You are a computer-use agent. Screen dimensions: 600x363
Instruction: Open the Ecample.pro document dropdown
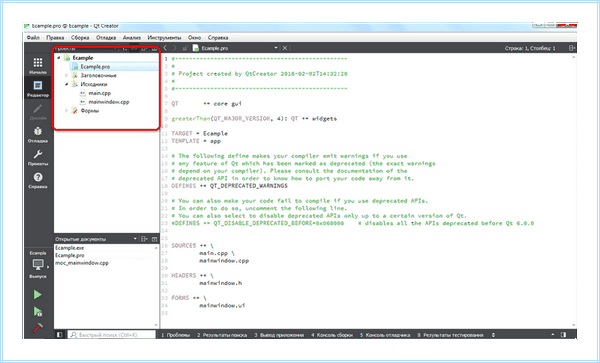[x=276, y=48]
